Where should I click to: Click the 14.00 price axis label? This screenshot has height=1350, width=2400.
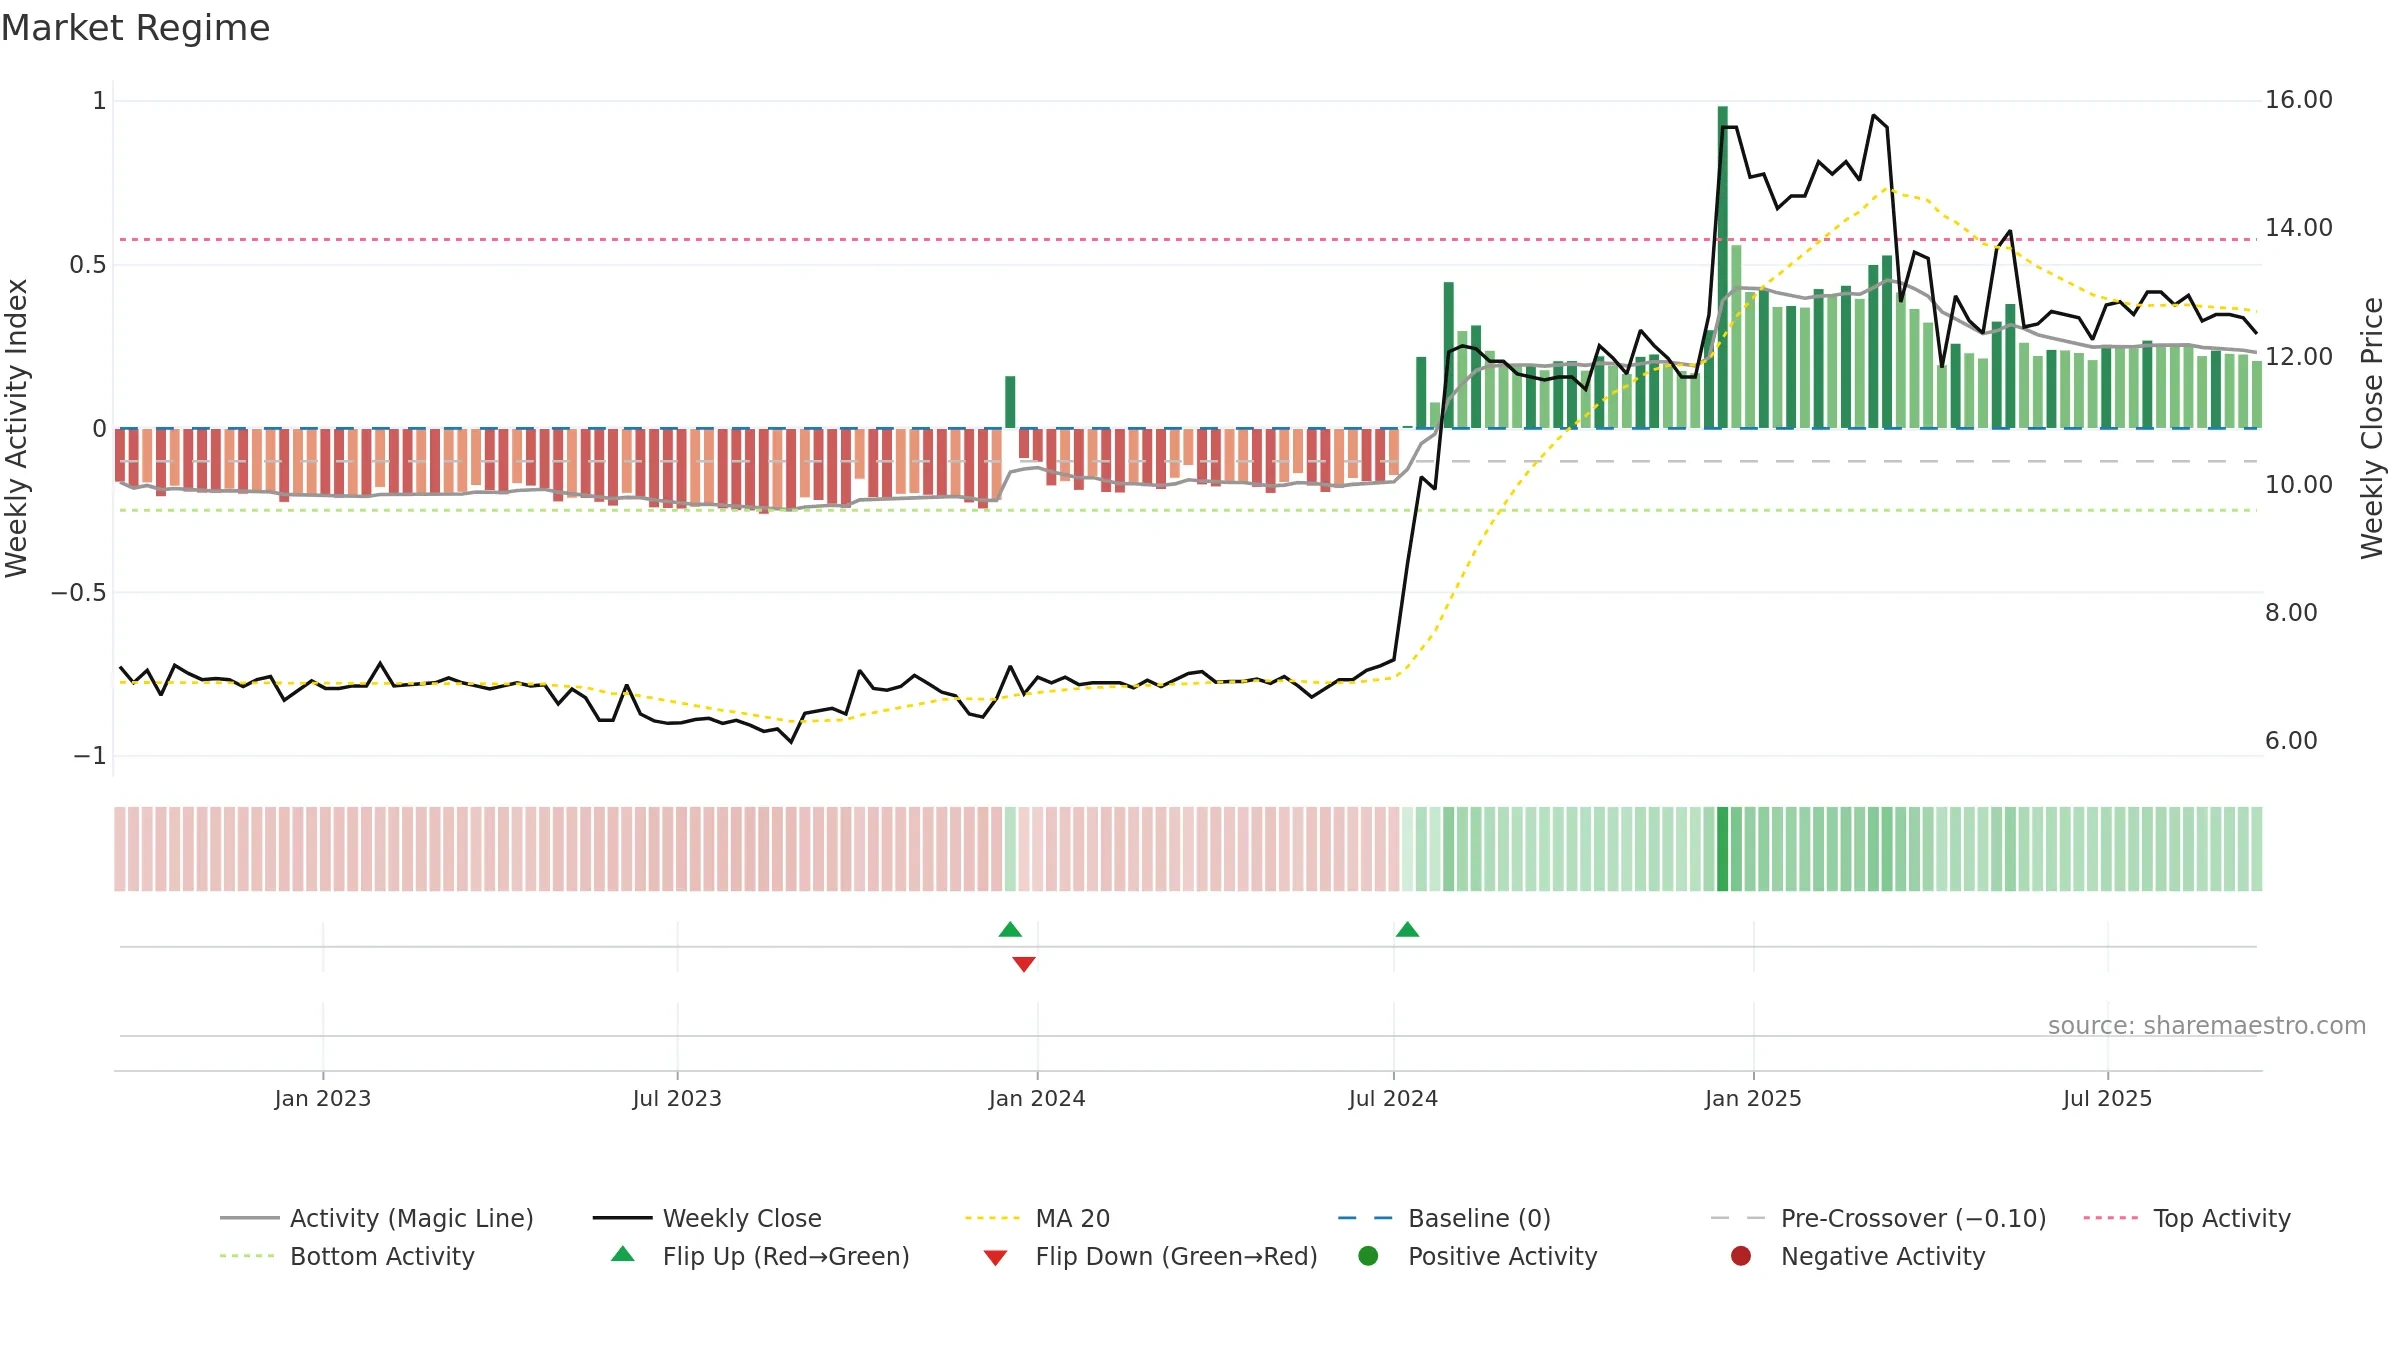[2298, 228]
